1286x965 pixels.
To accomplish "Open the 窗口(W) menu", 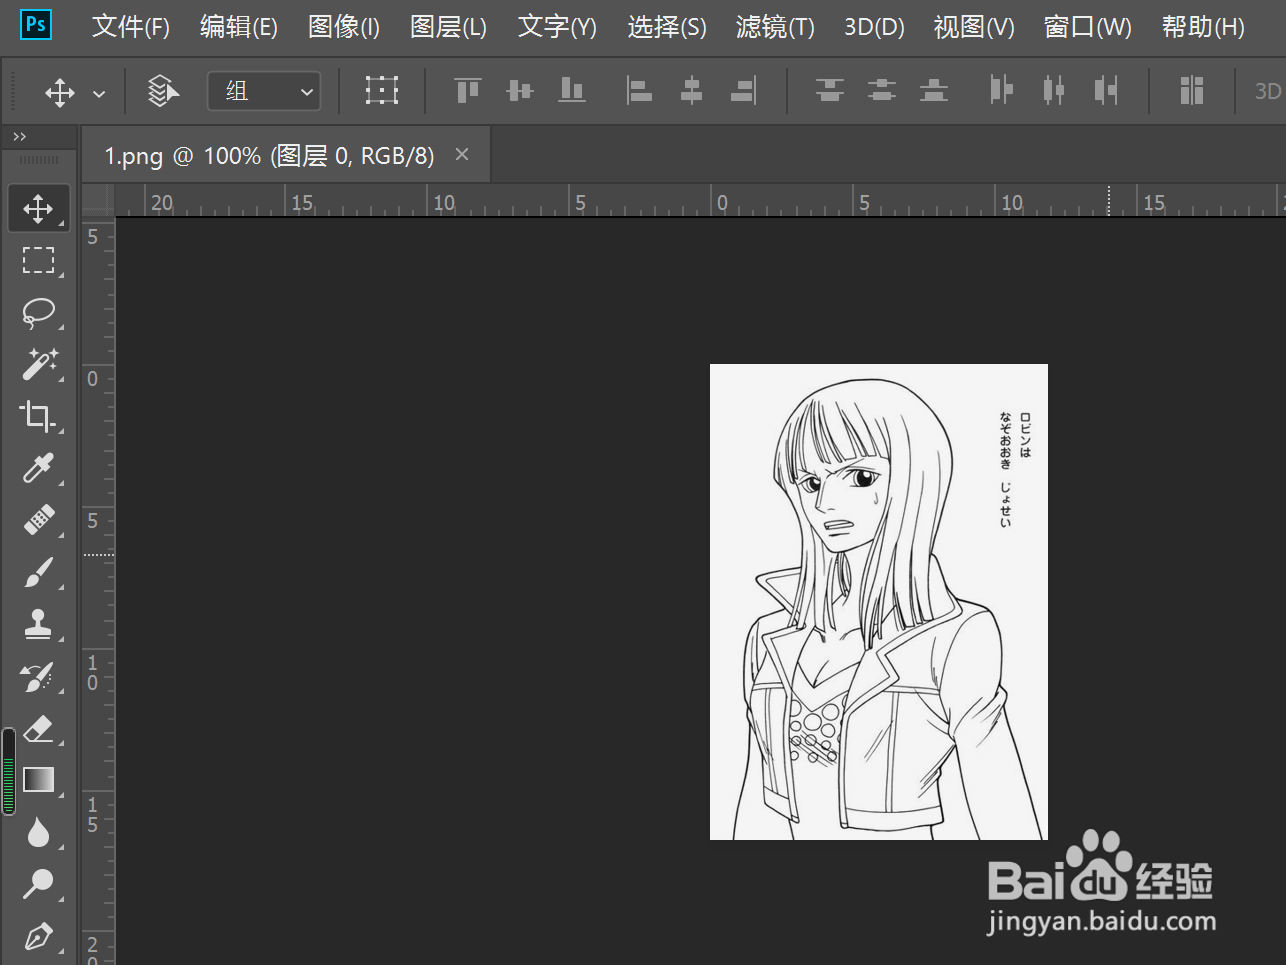I will (1088, 27).
